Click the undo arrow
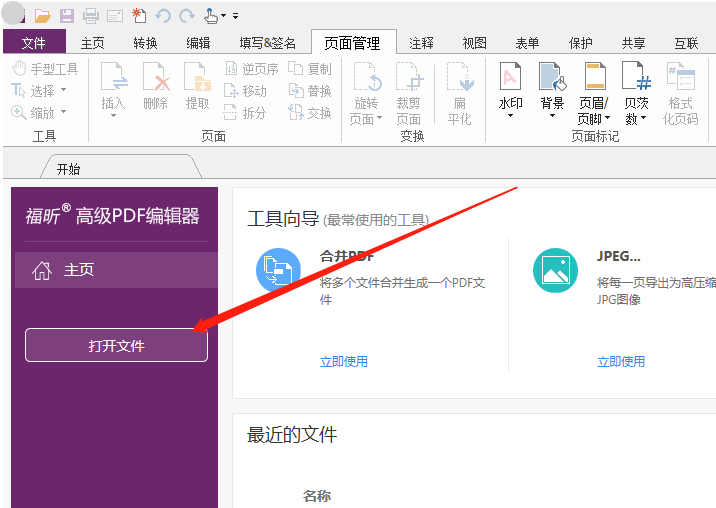716x508 pixels. coord(163,16)
